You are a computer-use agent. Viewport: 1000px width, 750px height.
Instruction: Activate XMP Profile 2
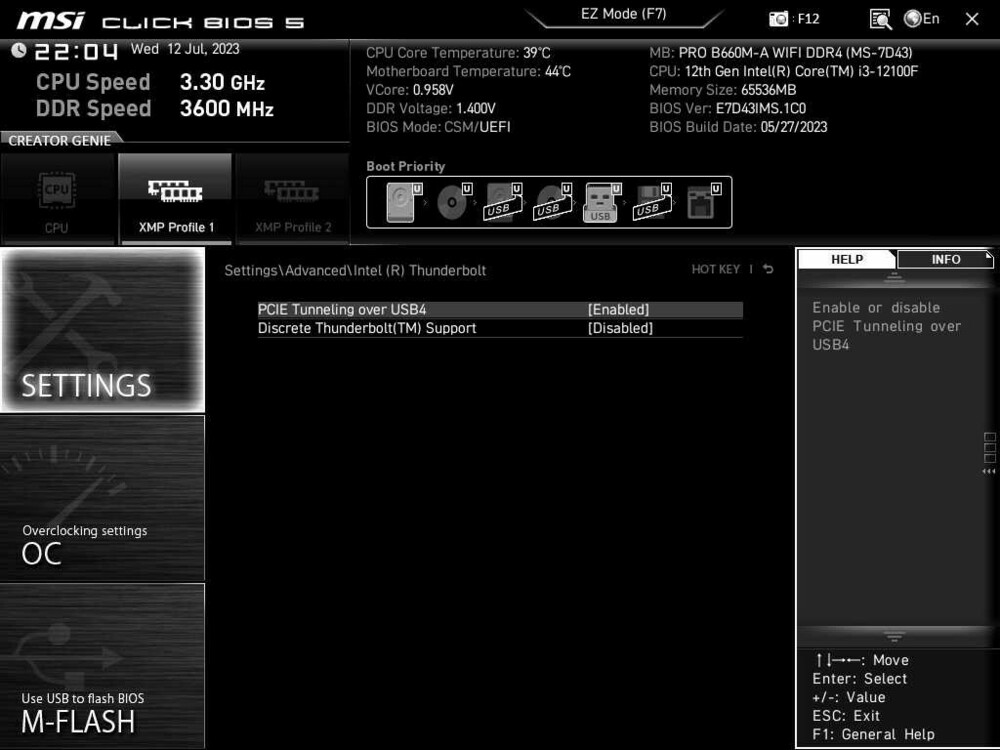point(292,198)
